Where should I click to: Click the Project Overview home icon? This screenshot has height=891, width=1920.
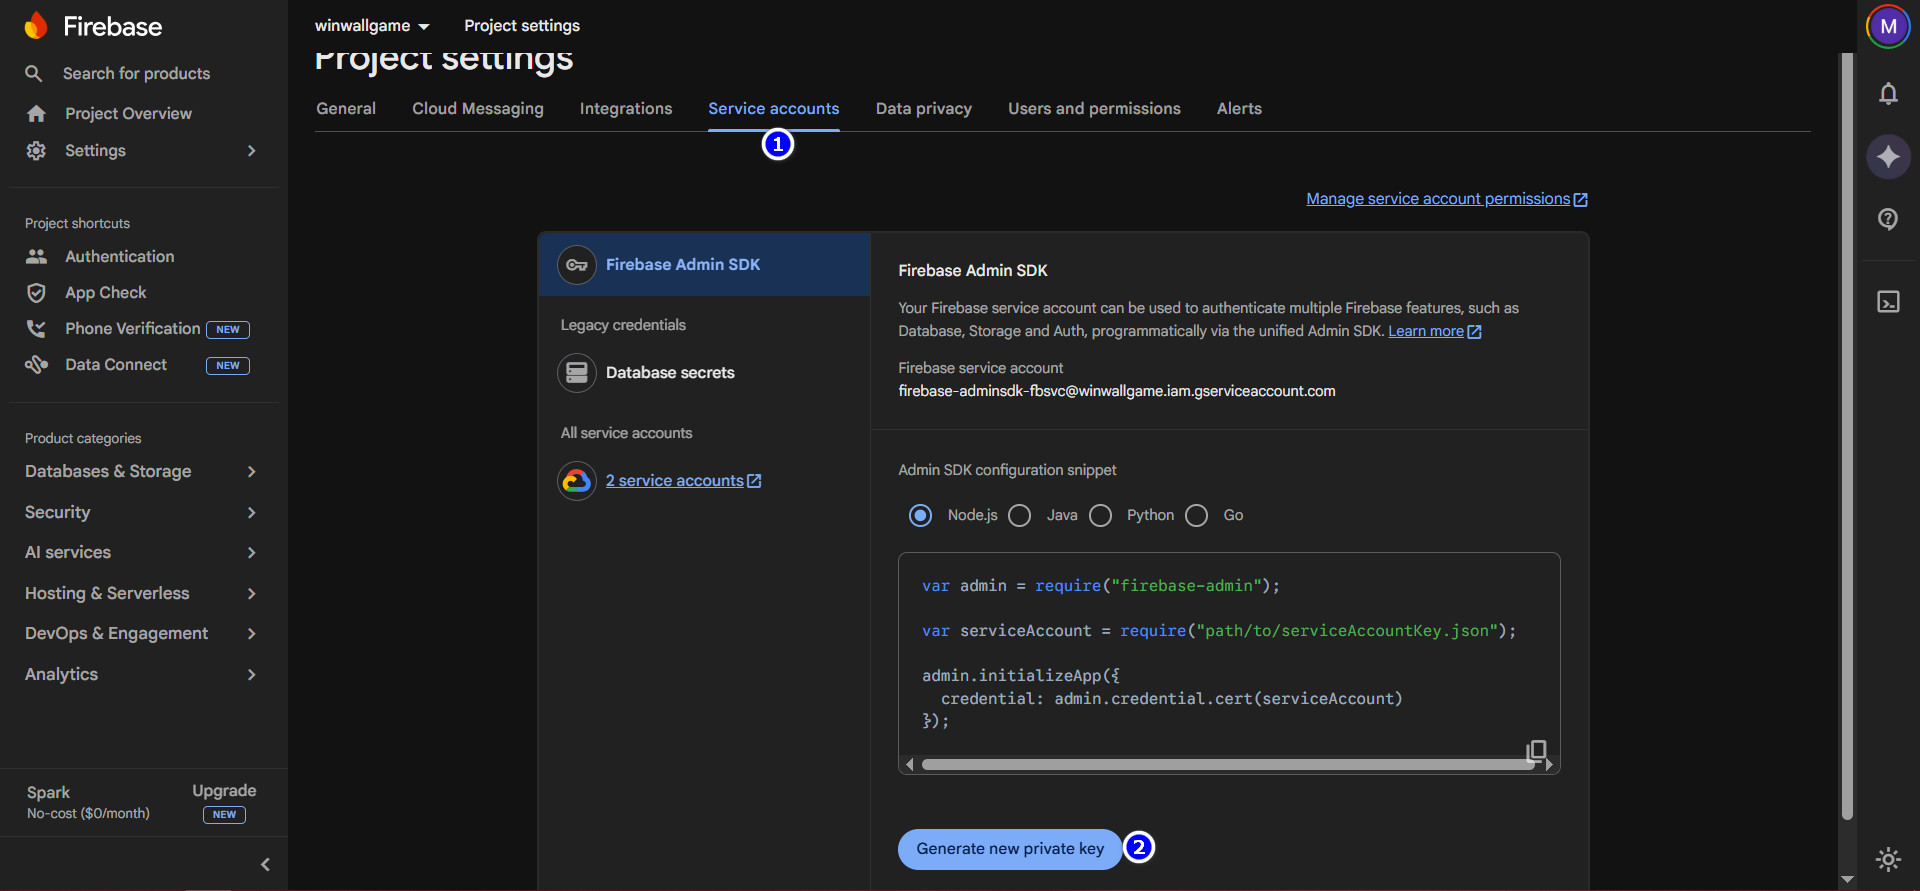[x=37, y=113]
